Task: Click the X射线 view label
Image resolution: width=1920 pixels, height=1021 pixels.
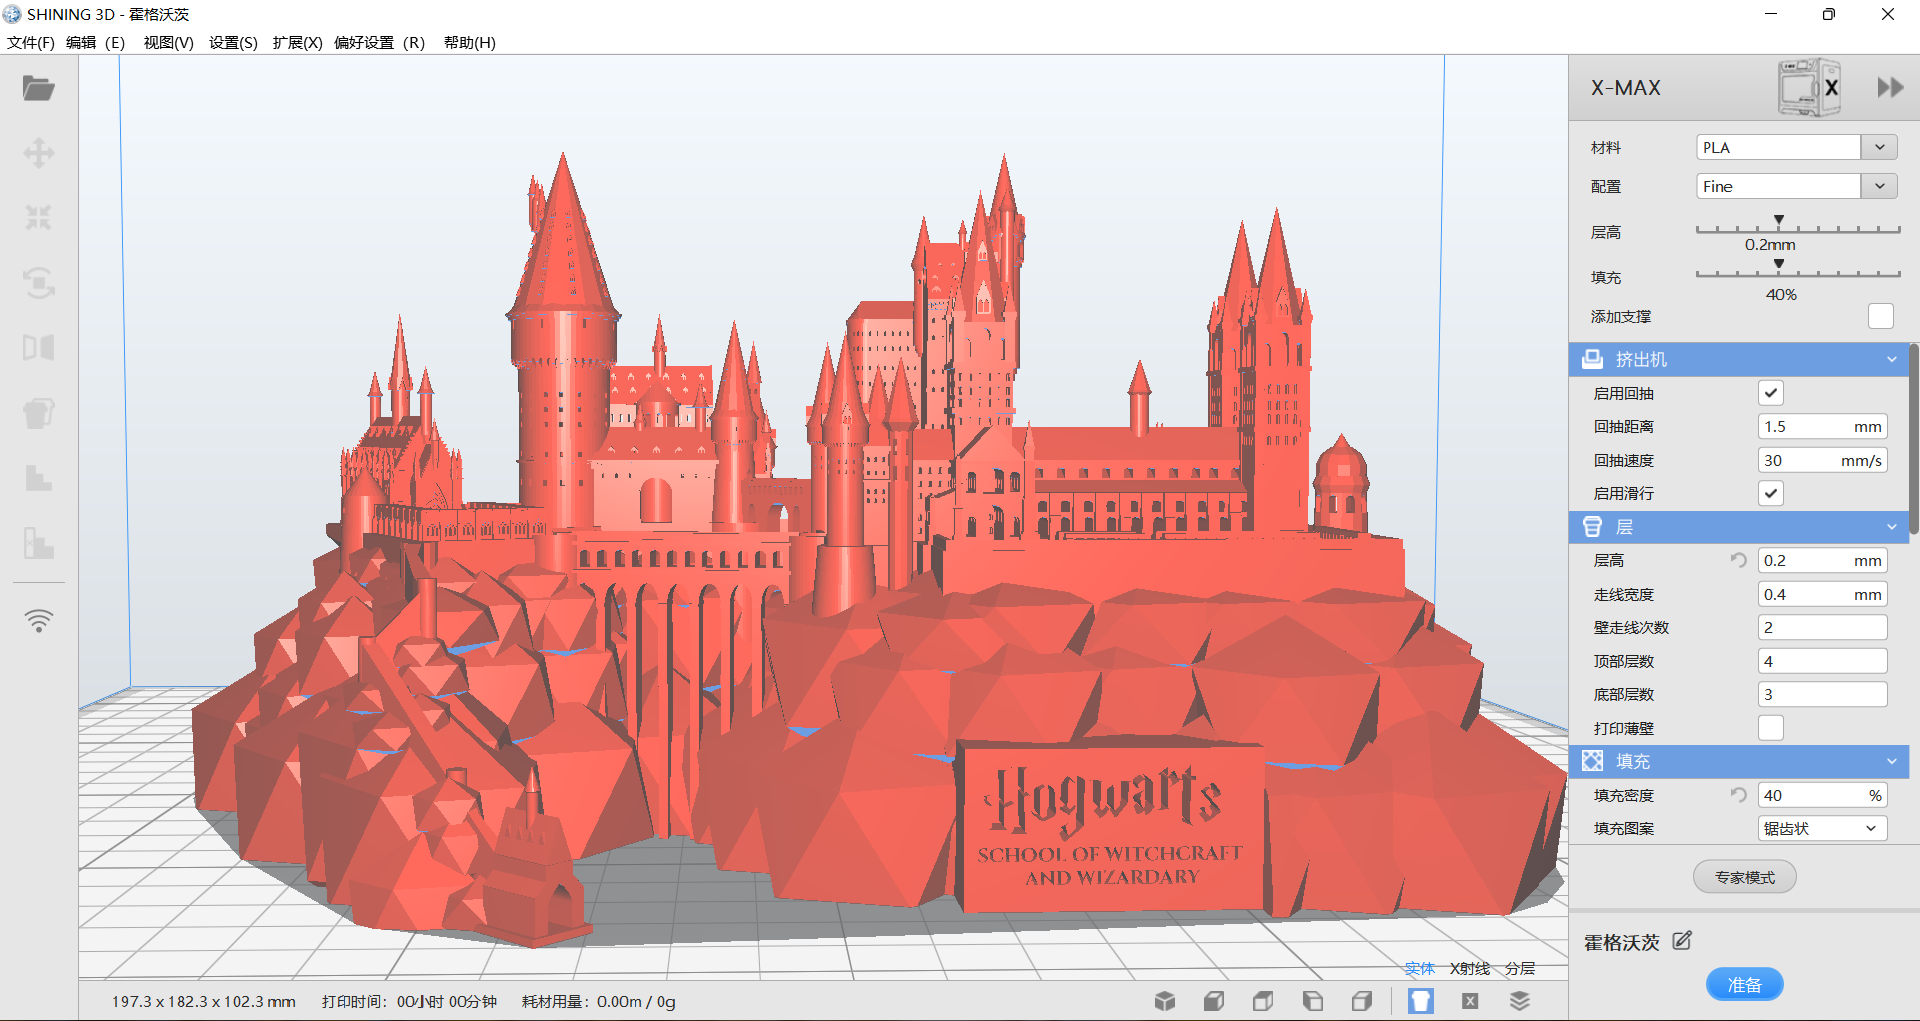Action: (1469, 968)
